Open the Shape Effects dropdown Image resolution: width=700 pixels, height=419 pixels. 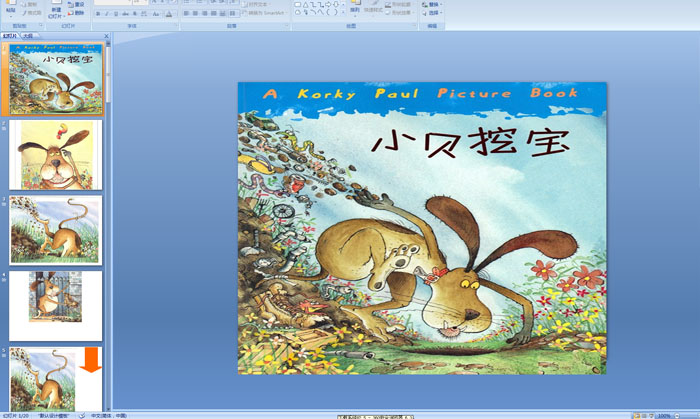pos(399,12)
